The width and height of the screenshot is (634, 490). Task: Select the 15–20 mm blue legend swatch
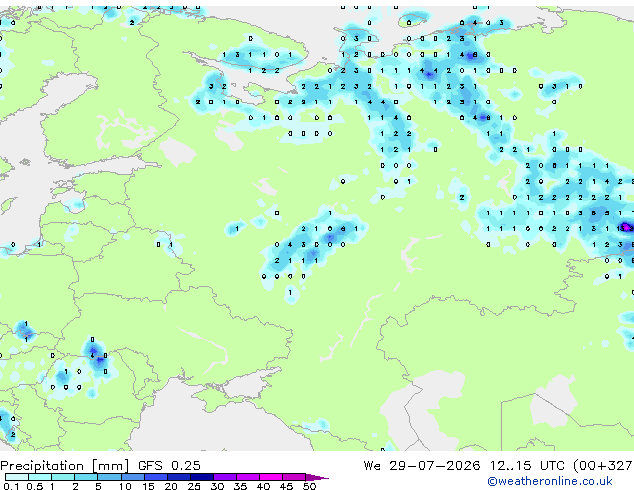click(155, 477)
